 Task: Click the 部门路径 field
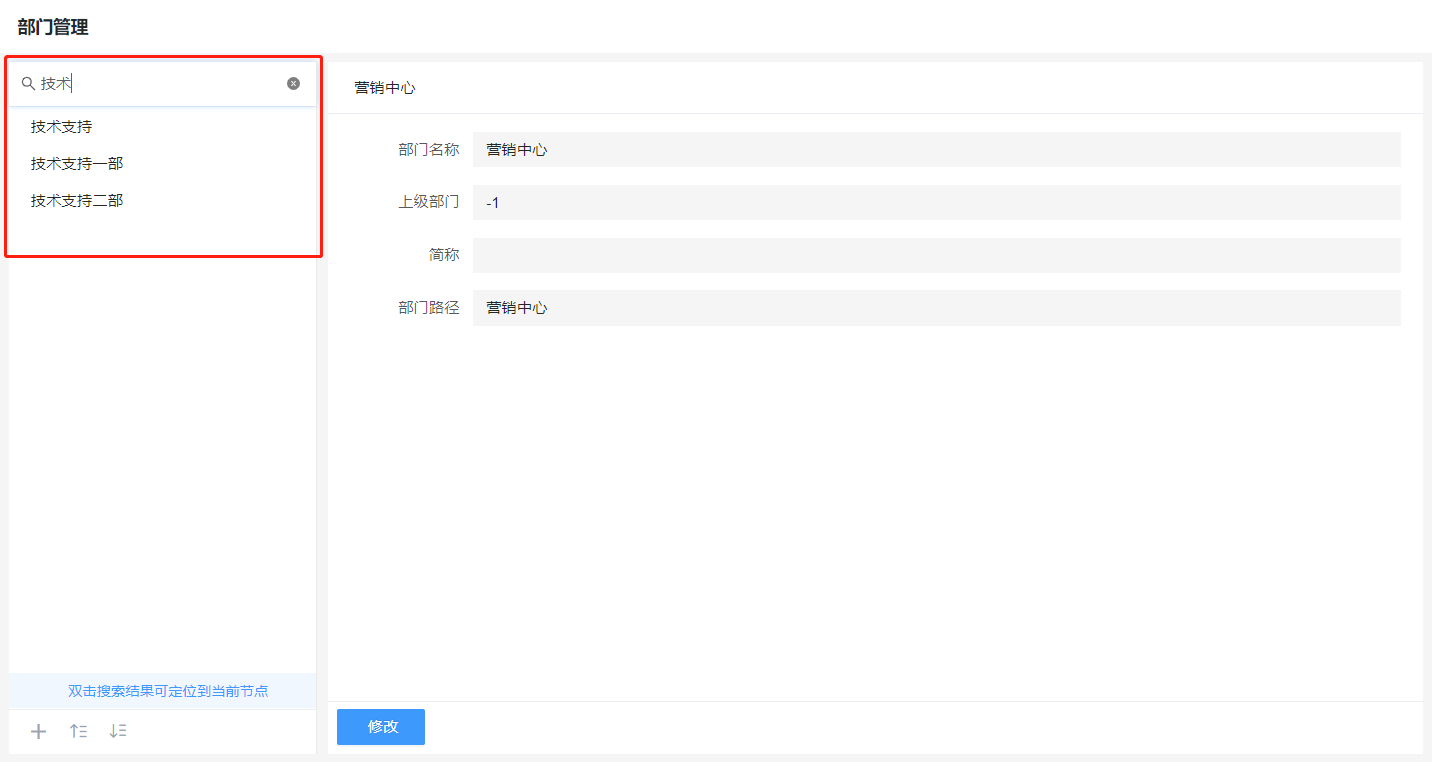point(936,308)
